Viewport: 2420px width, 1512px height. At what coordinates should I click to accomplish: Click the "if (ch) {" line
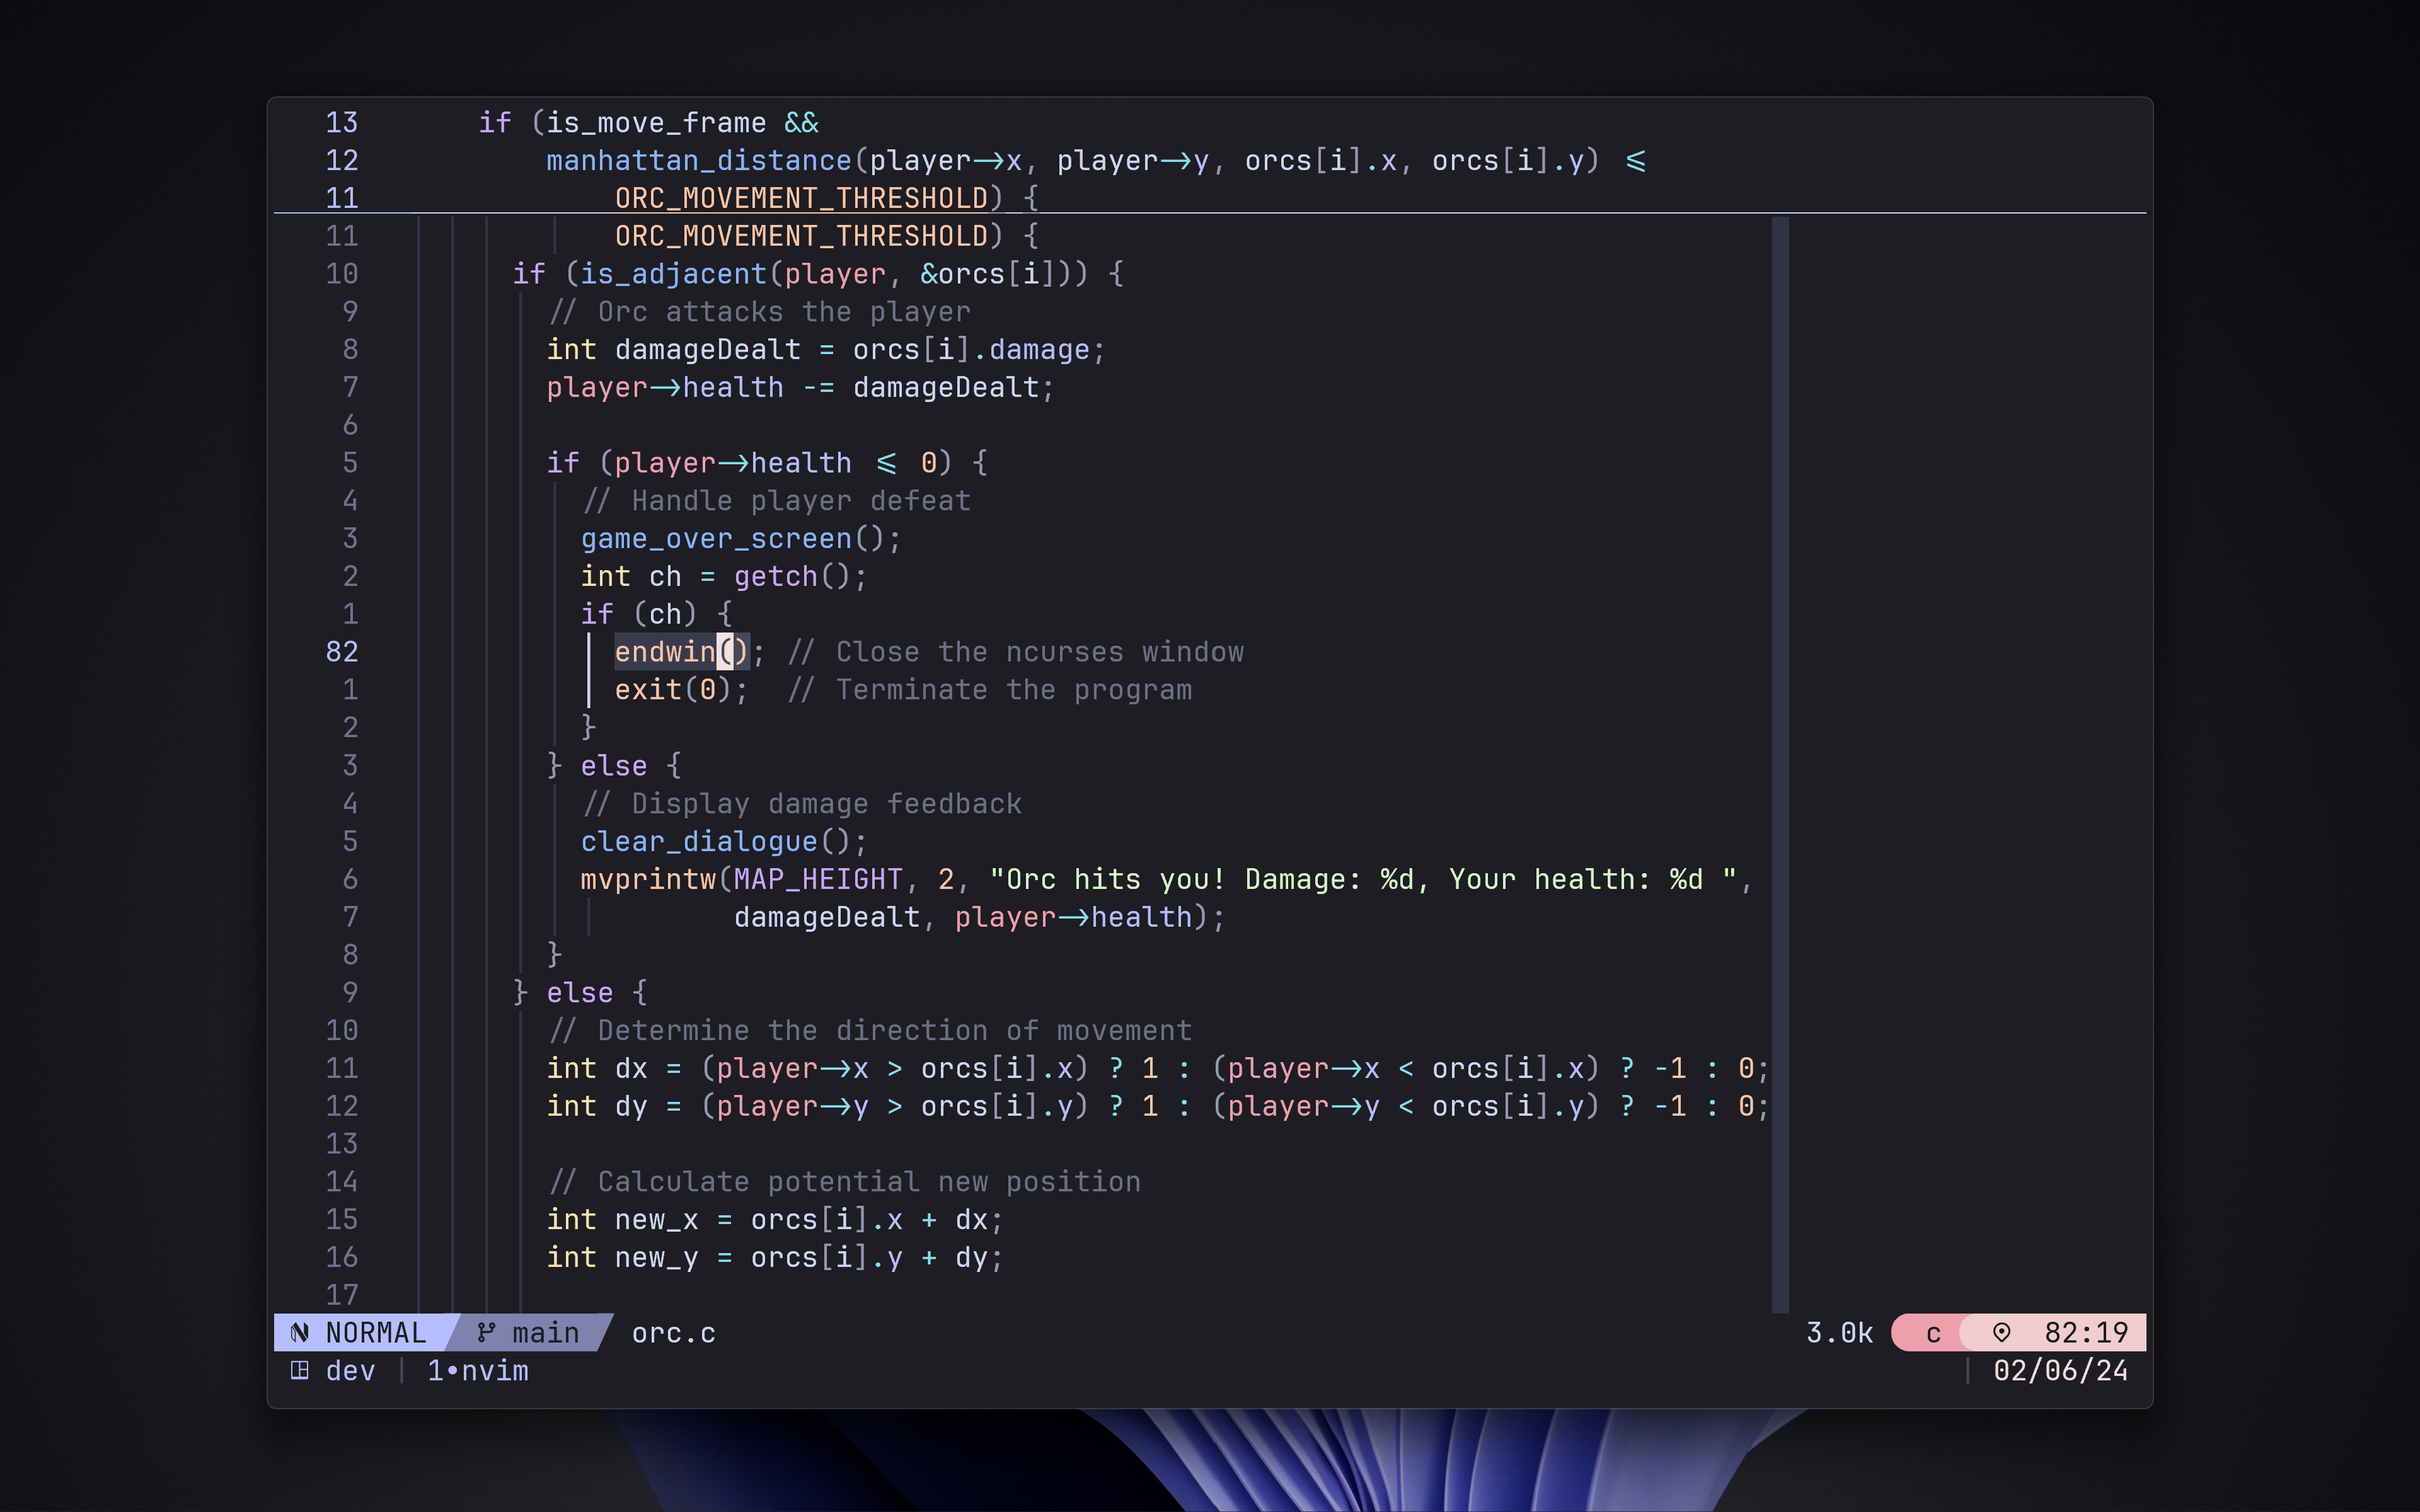tap(657, 614)
